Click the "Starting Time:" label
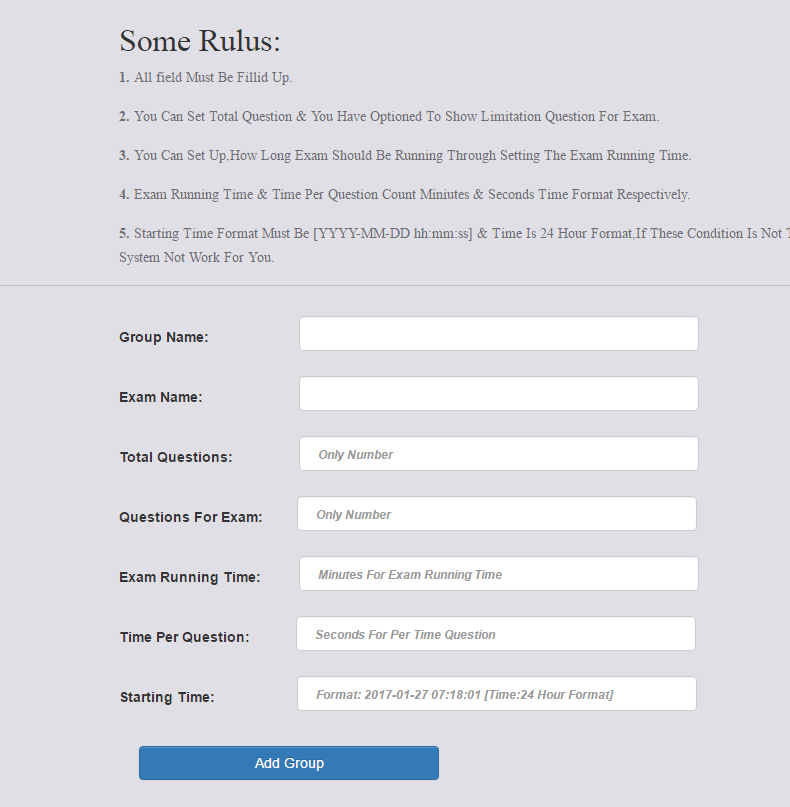The width and height of the screenshot is (790, 807). coord(167,697)
